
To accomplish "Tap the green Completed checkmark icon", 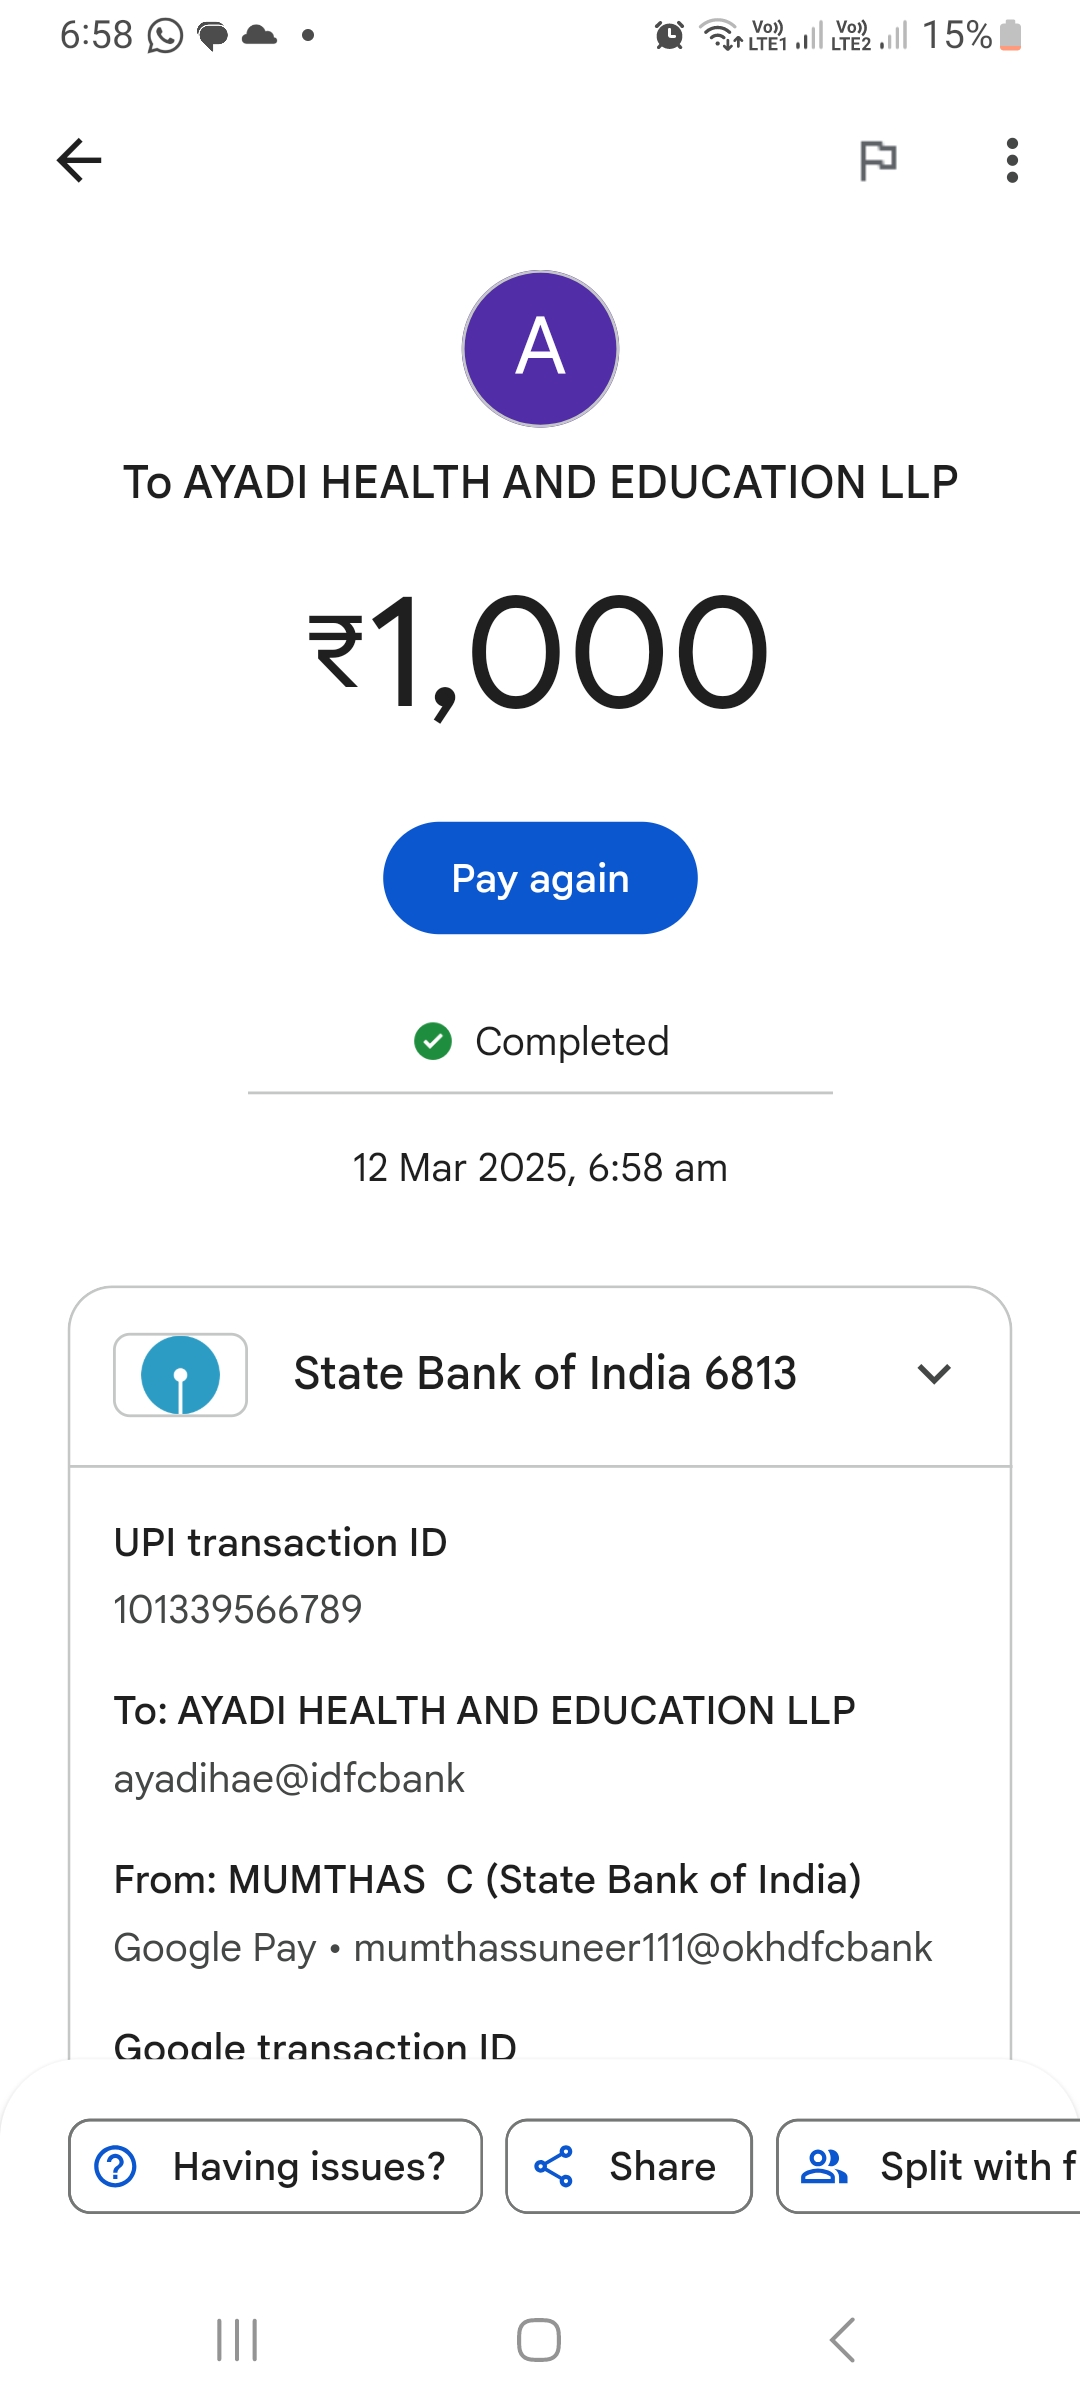I will (x=433, y=1041).
